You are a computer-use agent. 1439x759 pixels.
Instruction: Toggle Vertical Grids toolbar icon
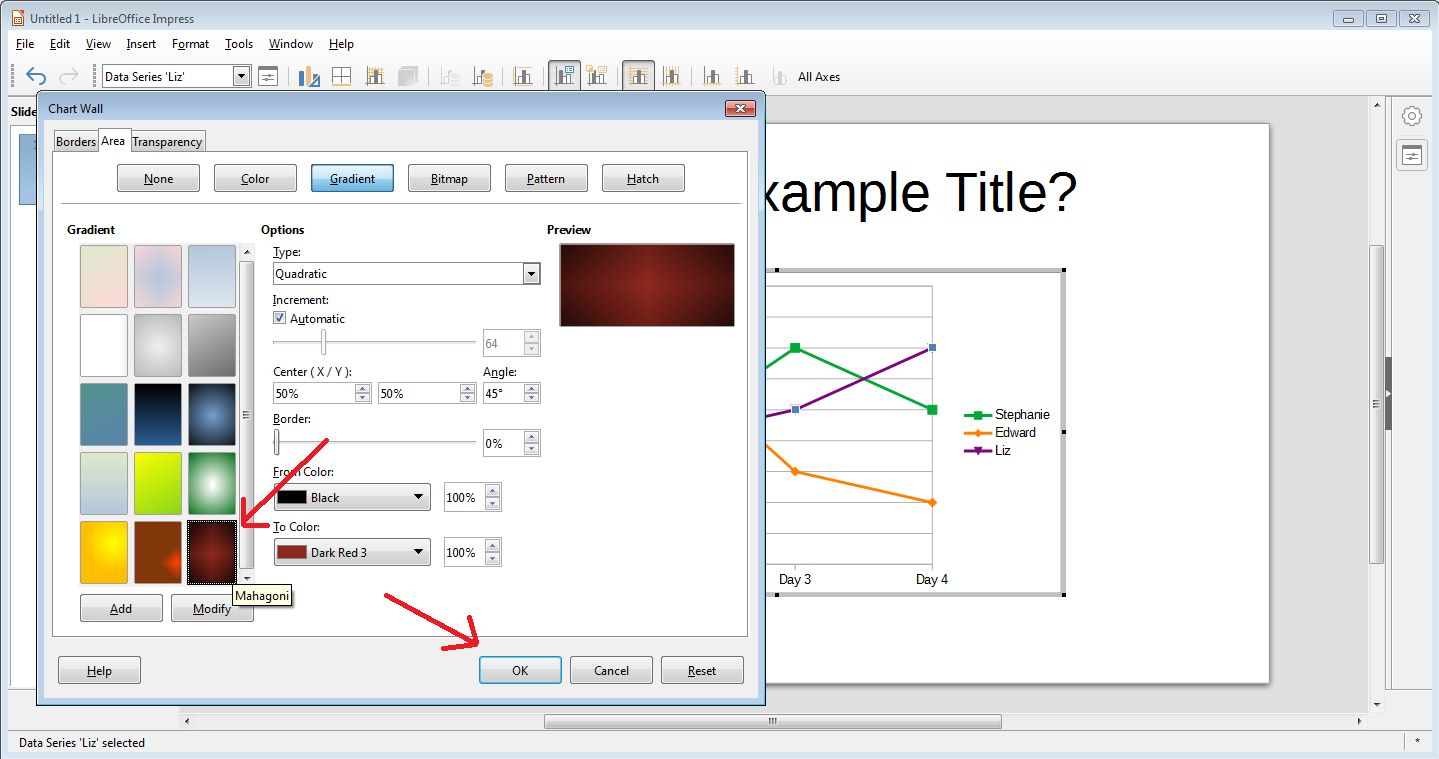click(x=671, y=76)
